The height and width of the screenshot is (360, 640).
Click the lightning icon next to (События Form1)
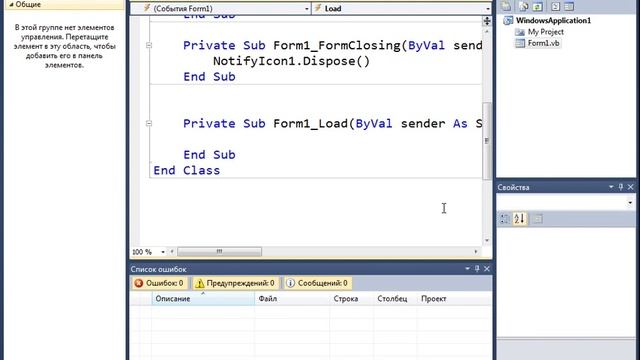147,8
